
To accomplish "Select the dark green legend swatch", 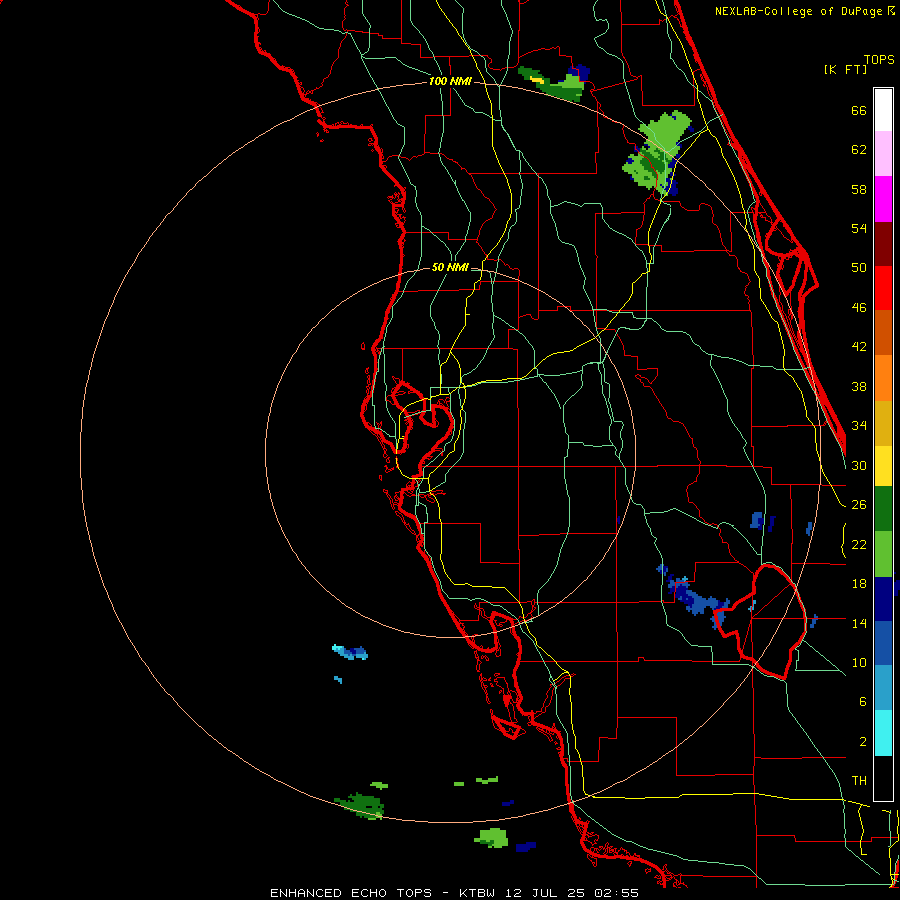I will 883,509.
